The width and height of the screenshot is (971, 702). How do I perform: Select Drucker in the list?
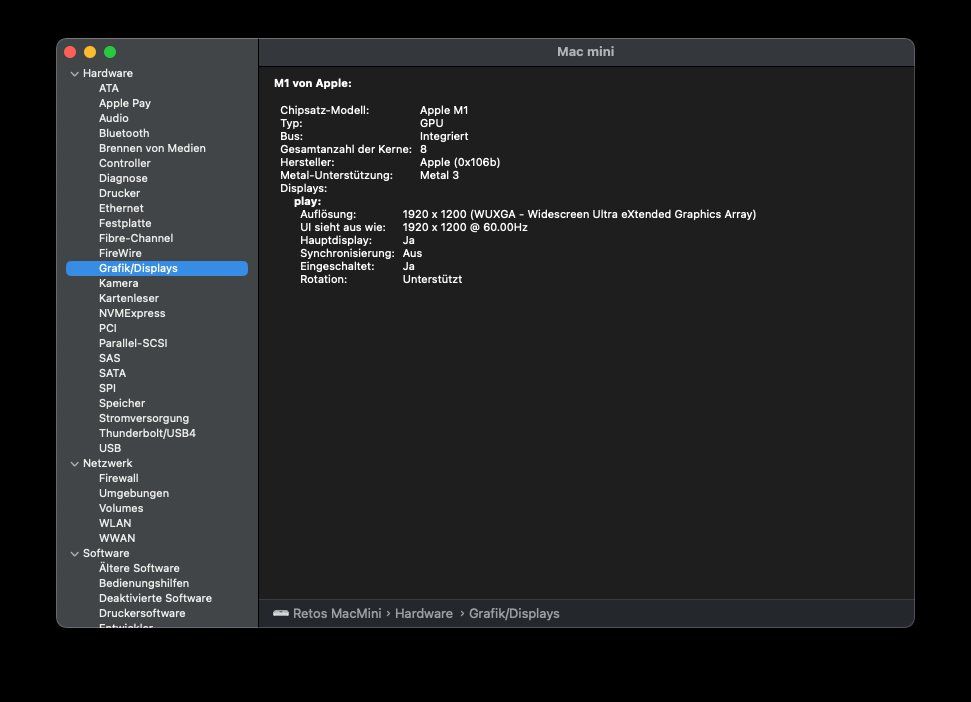(119, 193)
